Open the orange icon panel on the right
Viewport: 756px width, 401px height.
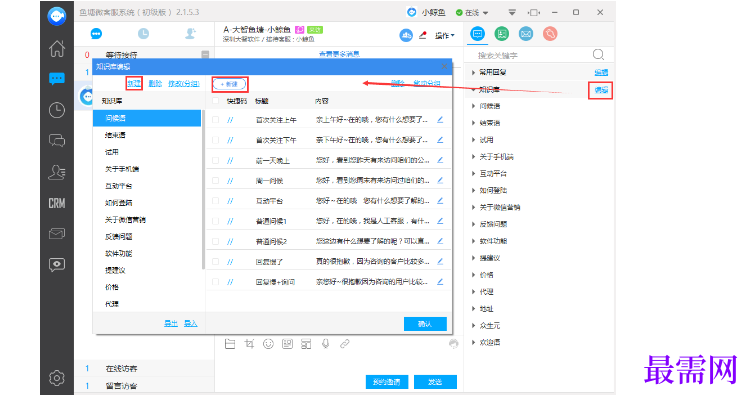(x=550, y=34)
